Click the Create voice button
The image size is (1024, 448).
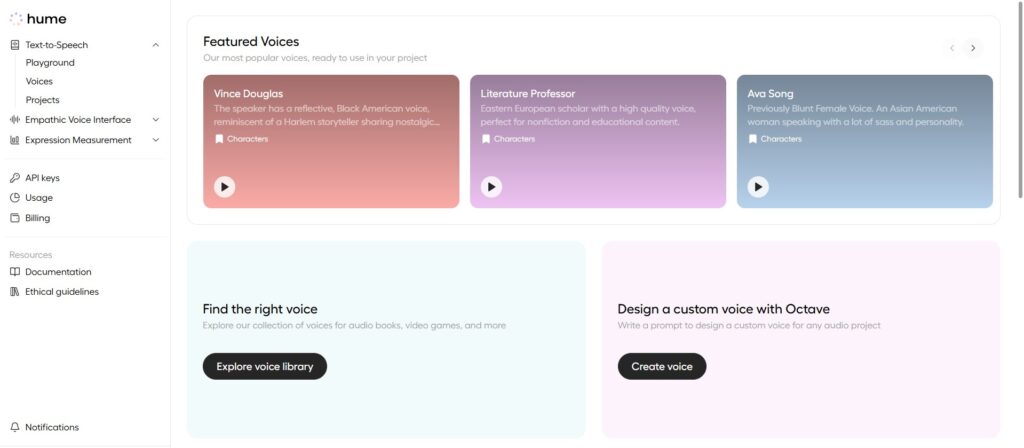pos(662,367)
